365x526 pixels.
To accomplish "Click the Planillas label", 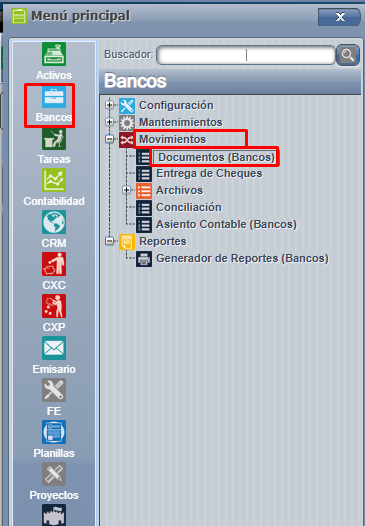I will (x=54, y=453).
